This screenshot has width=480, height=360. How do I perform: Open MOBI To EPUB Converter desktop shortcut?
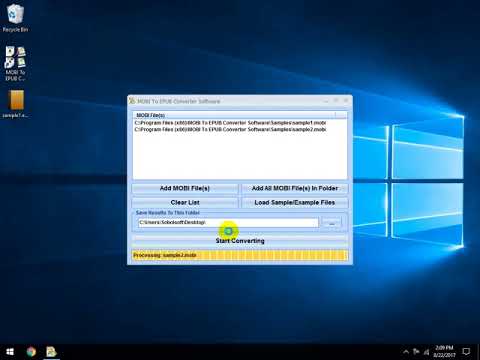pyautogui.click(x=15, y=63)
